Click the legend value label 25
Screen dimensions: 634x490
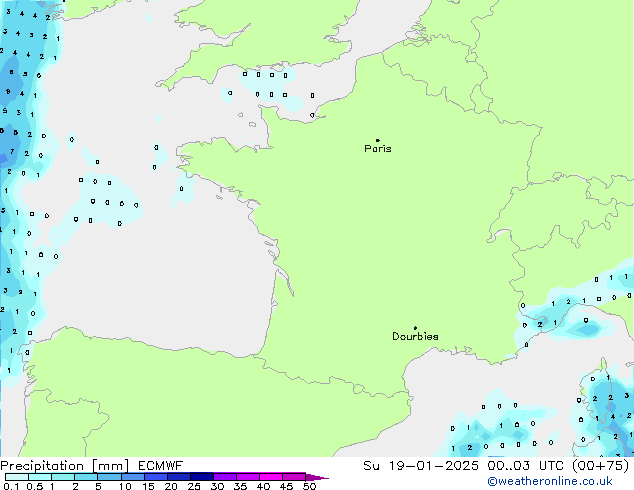(x=193, y=486)
